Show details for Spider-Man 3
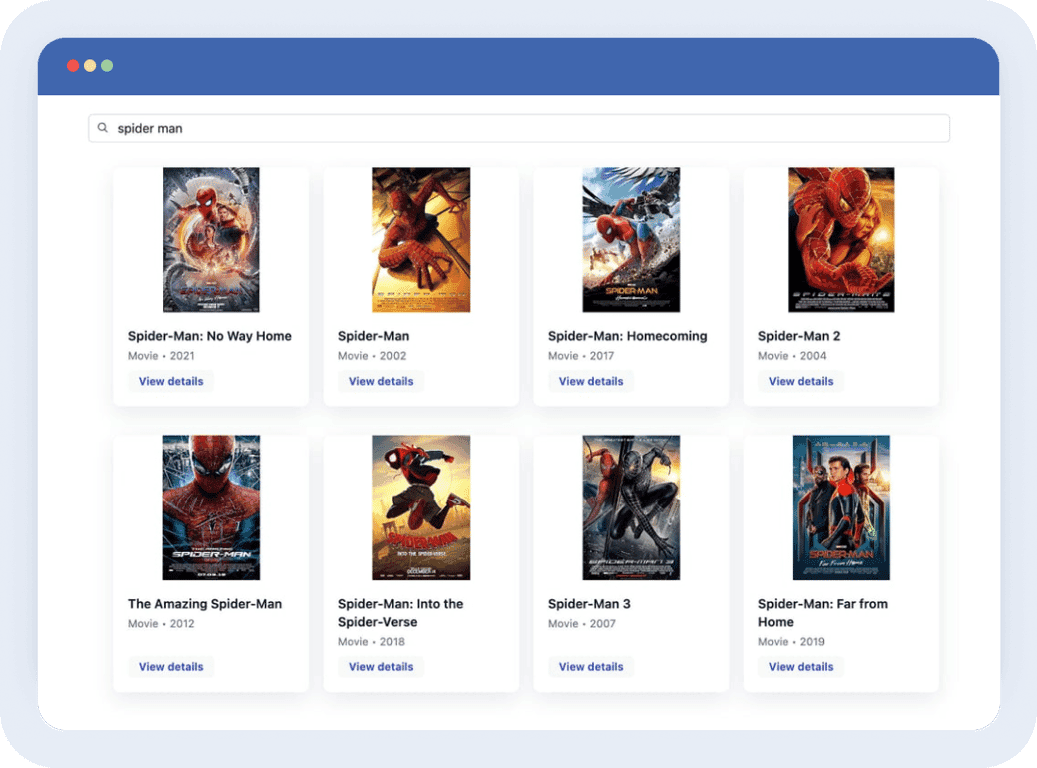1037x768 pixels. tap(591, 667)
